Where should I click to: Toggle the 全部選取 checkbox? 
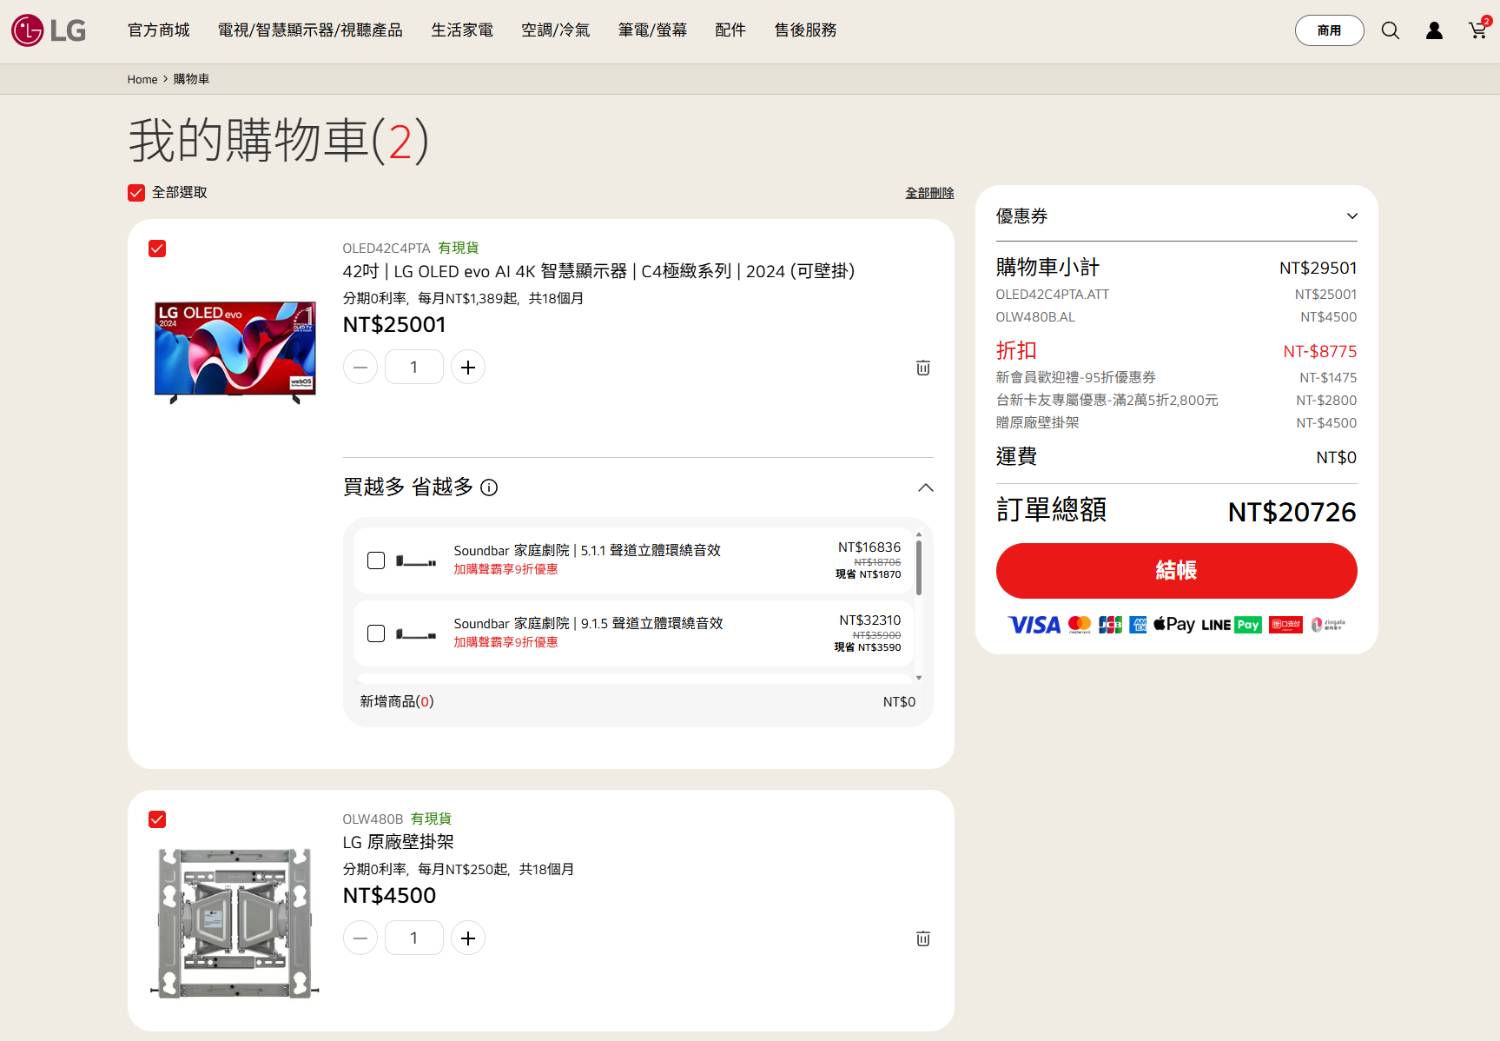[137, 192]
